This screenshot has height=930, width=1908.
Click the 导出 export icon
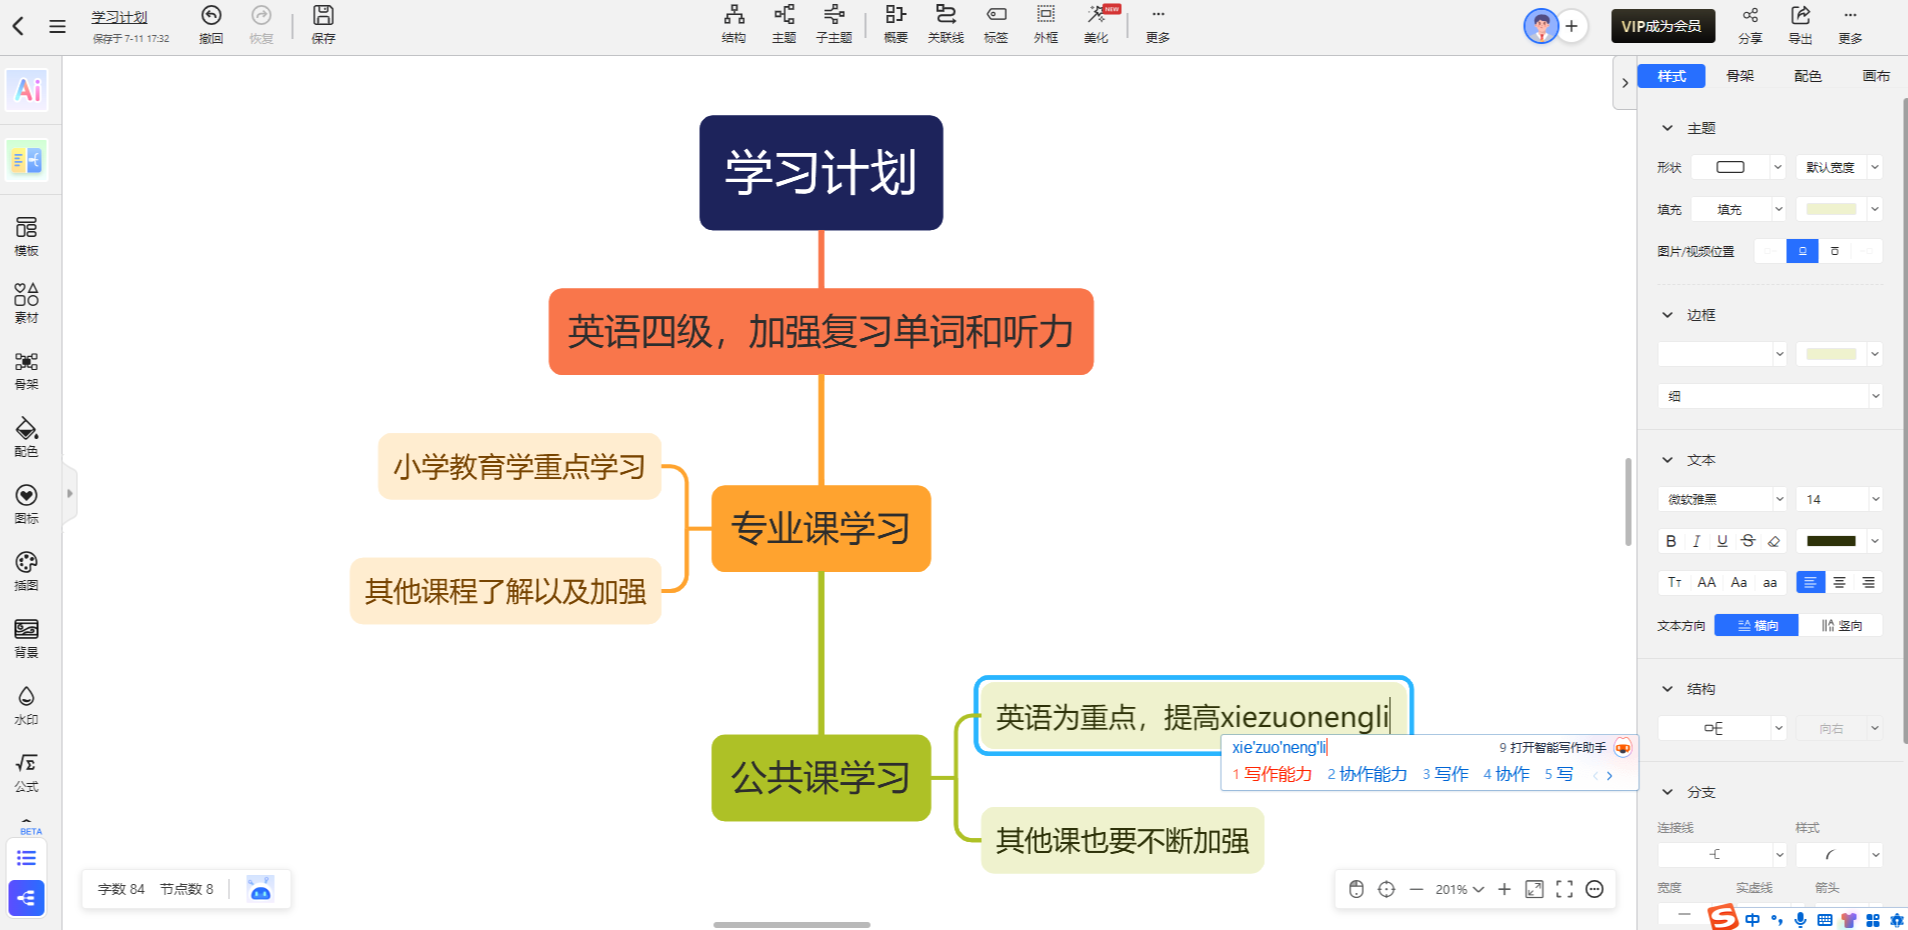point(1800,25)
